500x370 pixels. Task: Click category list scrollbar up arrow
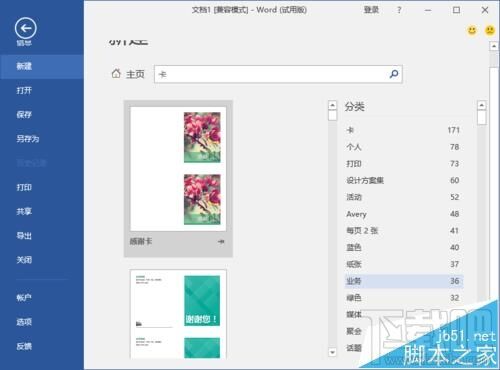481,105
